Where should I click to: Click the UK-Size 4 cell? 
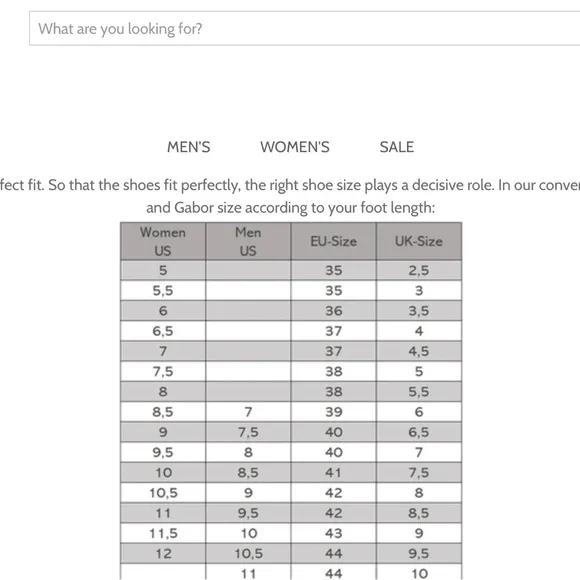(x=419, y=331)
